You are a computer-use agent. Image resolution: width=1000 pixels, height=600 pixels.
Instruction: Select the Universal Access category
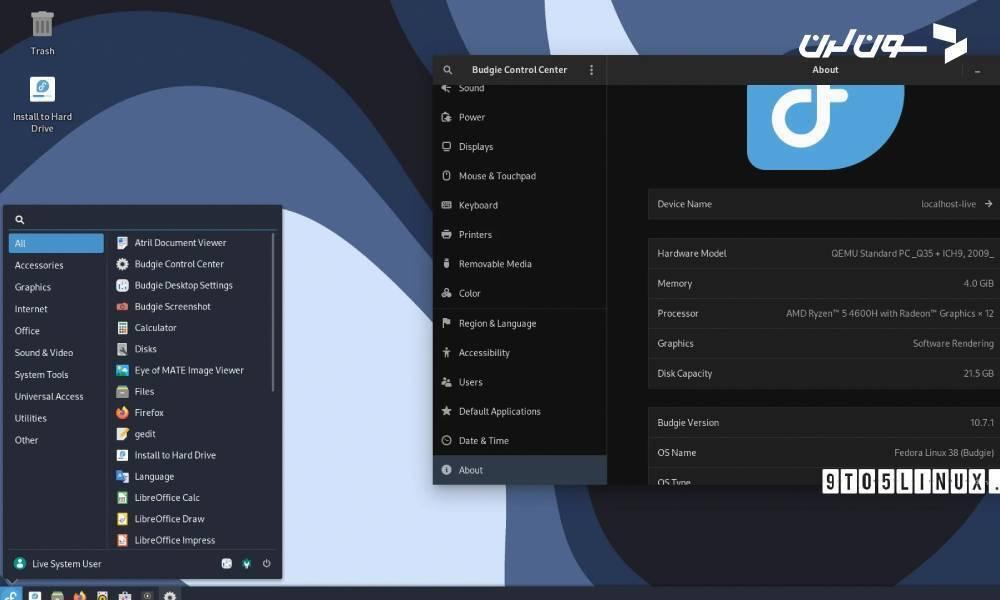point(56,396)
